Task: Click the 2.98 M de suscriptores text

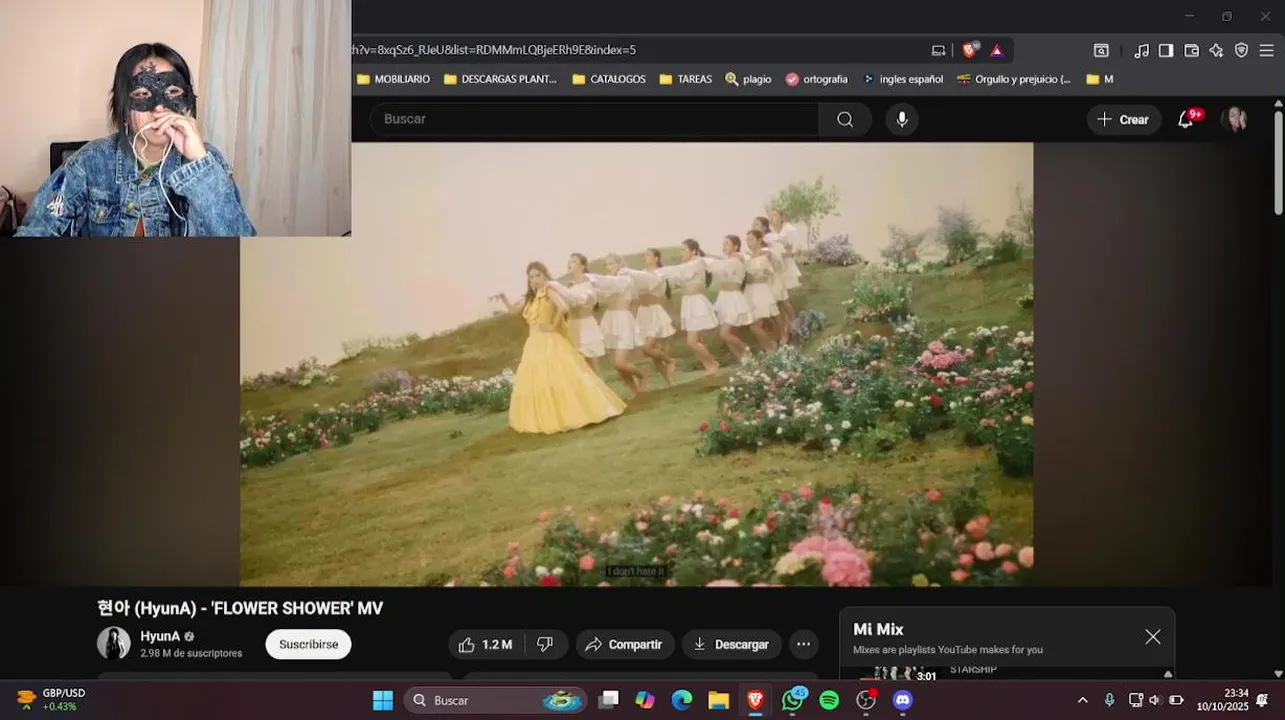Action: point(191,653)
